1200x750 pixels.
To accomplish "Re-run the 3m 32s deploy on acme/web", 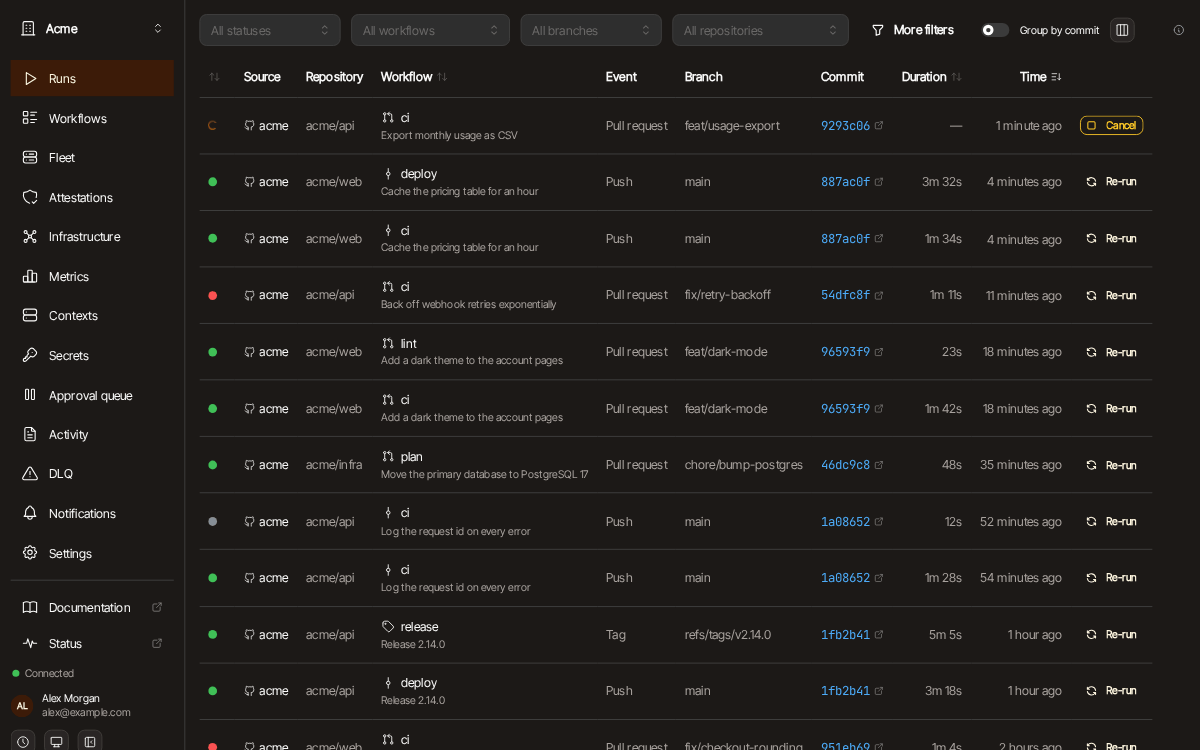I will [x=1111, y=182].
